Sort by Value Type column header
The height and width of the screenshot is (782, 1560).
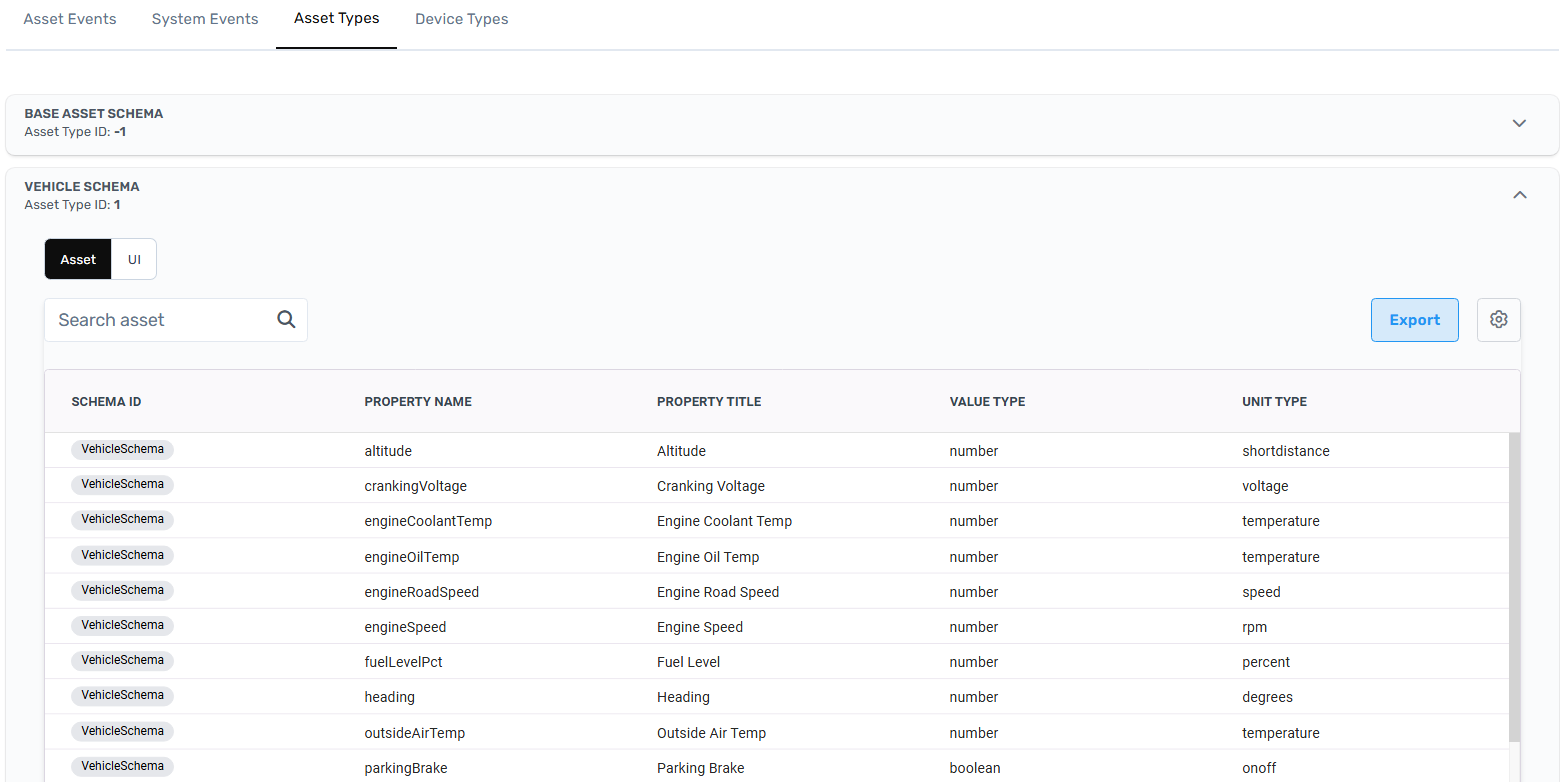coord(987,402)
